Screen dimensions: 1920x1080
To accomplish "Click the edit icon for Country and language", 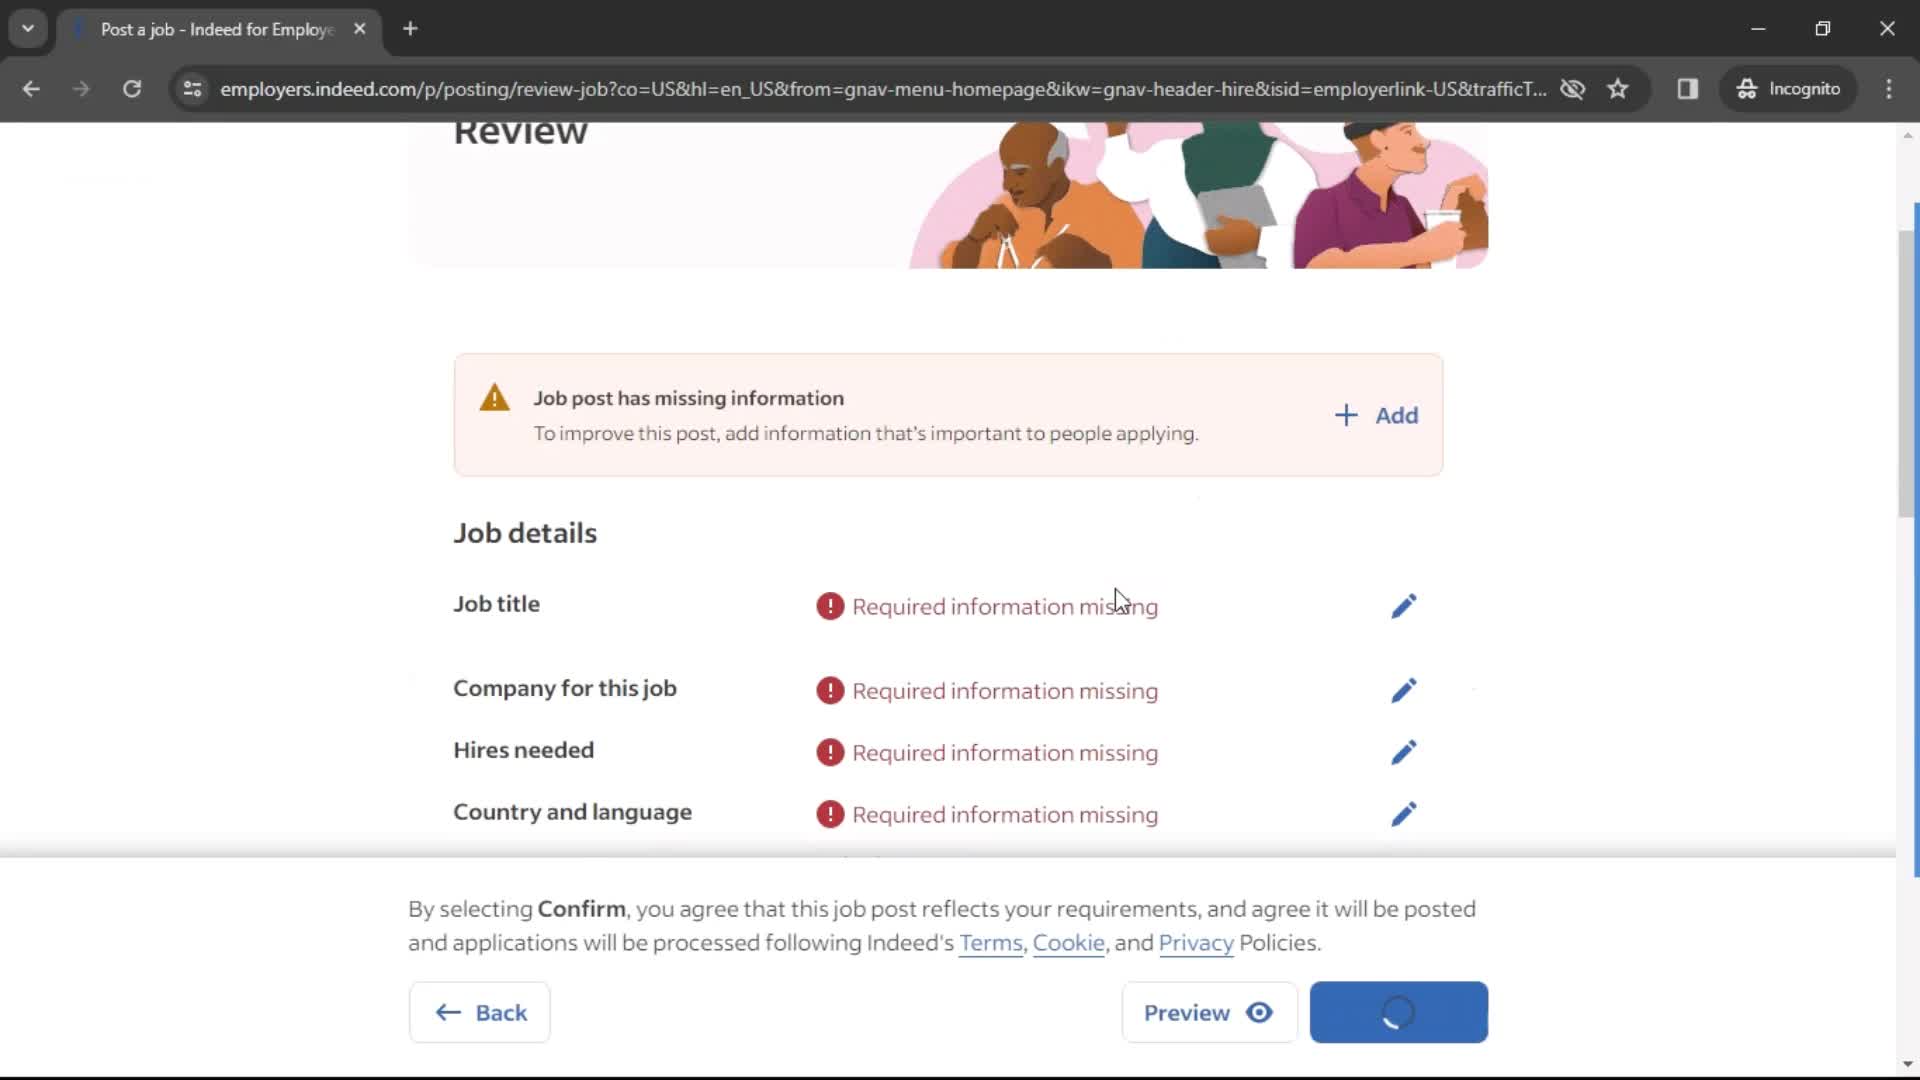I will tap(1403, 814).
